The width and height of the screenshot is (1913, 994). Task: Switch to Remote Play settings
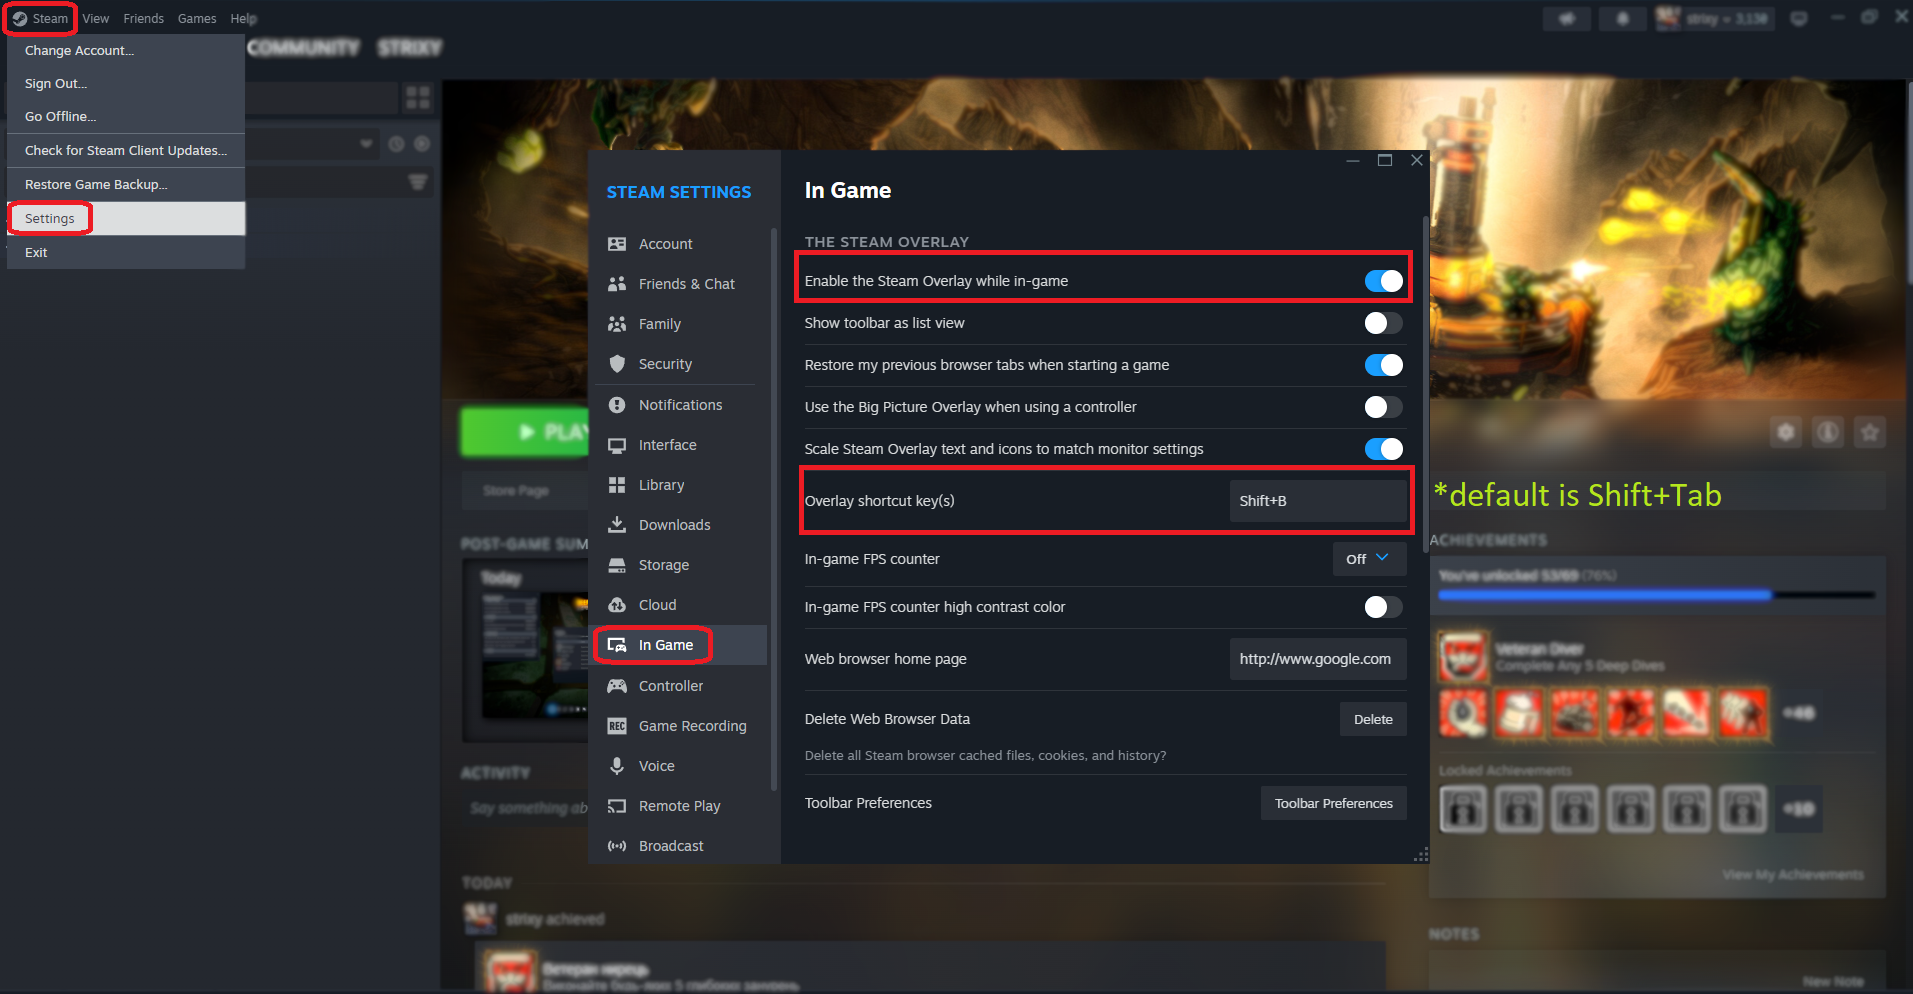680,806
